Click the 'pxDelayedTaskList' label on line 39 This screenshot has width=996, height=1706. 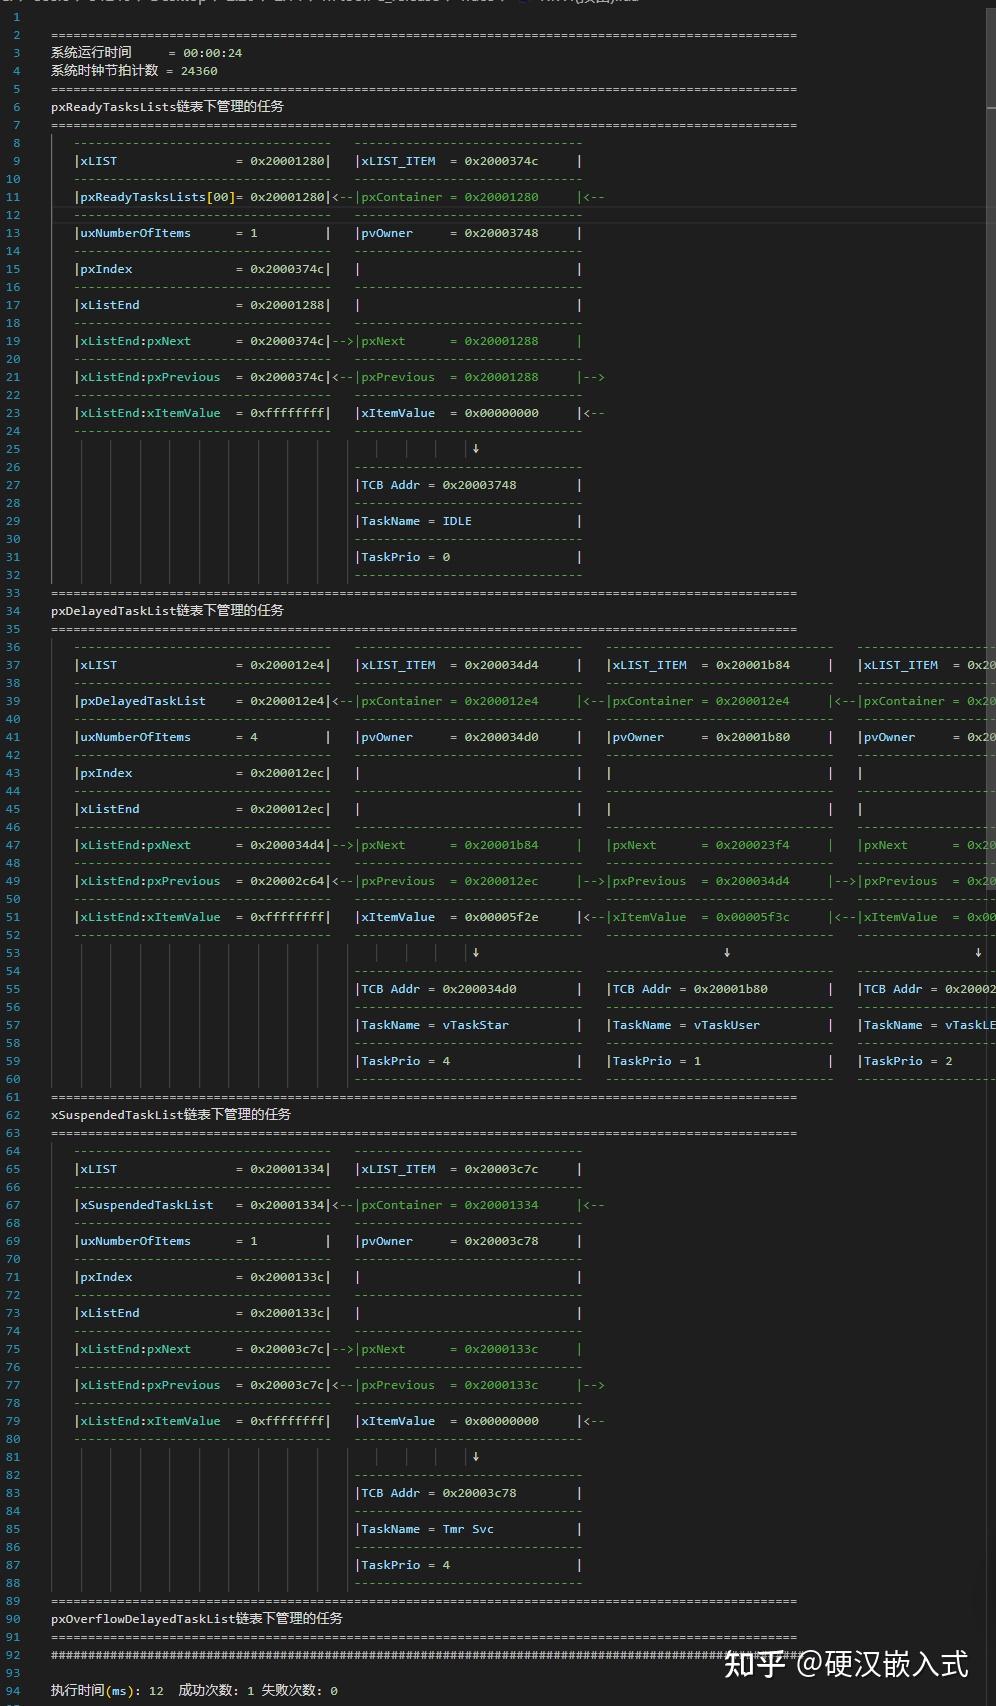click(x=143, y=701)
